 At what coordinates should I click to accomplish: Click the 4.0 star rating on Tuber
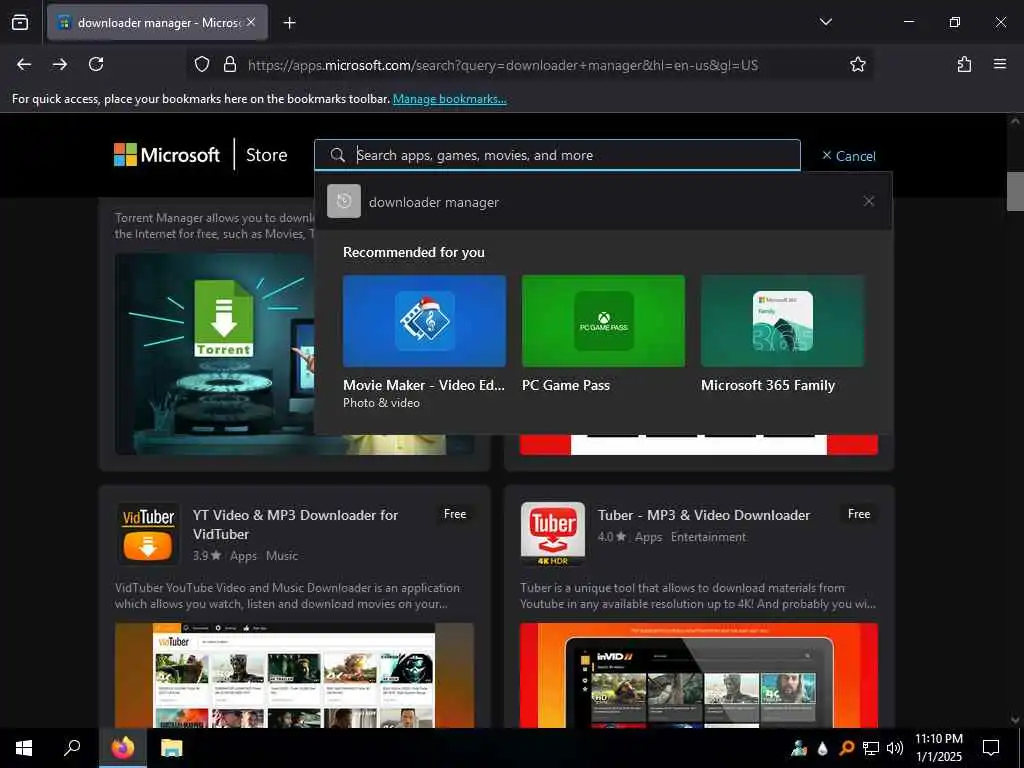click(x=612, y=537)
